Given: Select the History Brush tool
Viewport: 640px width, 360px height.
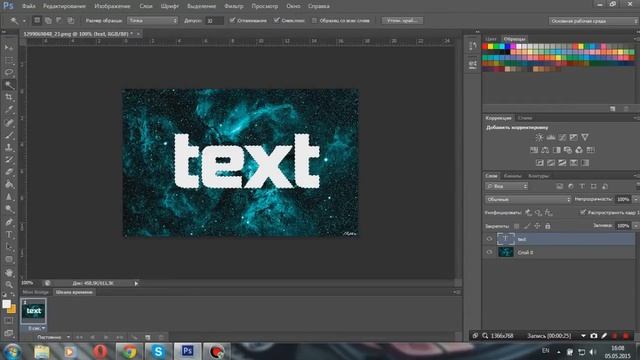Looking at the screenshot, I should click(9, 160).
